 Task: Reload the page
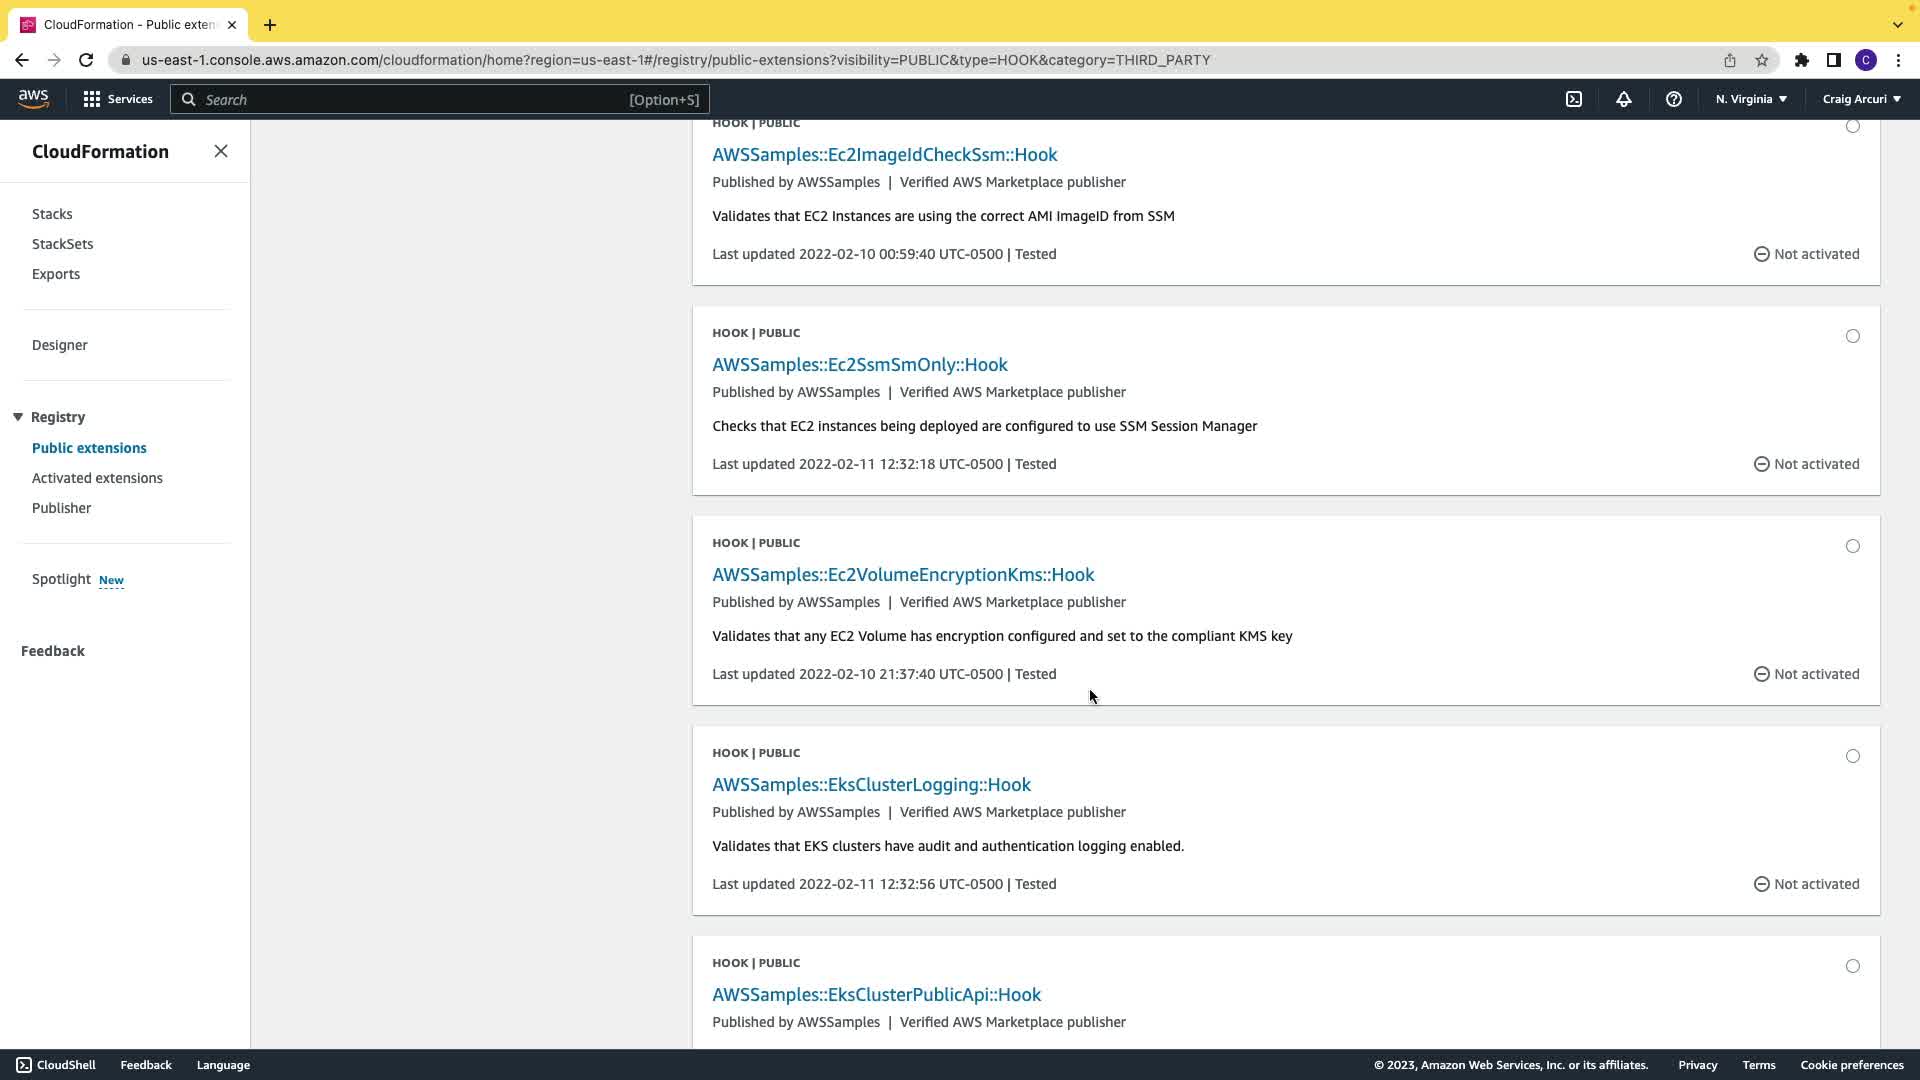point(86,60)
